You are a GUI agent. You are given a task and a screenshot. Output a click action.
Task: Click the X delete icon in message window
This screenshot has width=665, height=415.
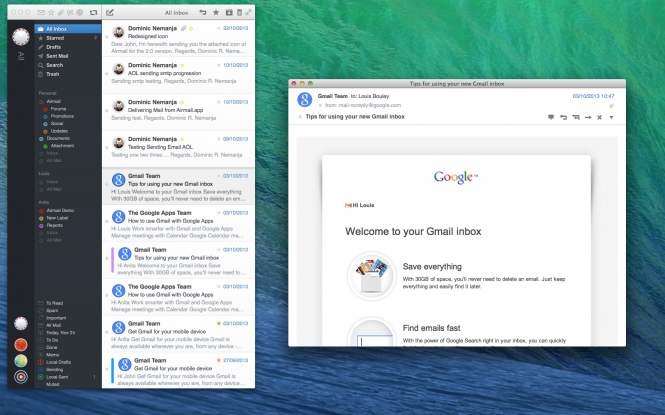point(599,117)
